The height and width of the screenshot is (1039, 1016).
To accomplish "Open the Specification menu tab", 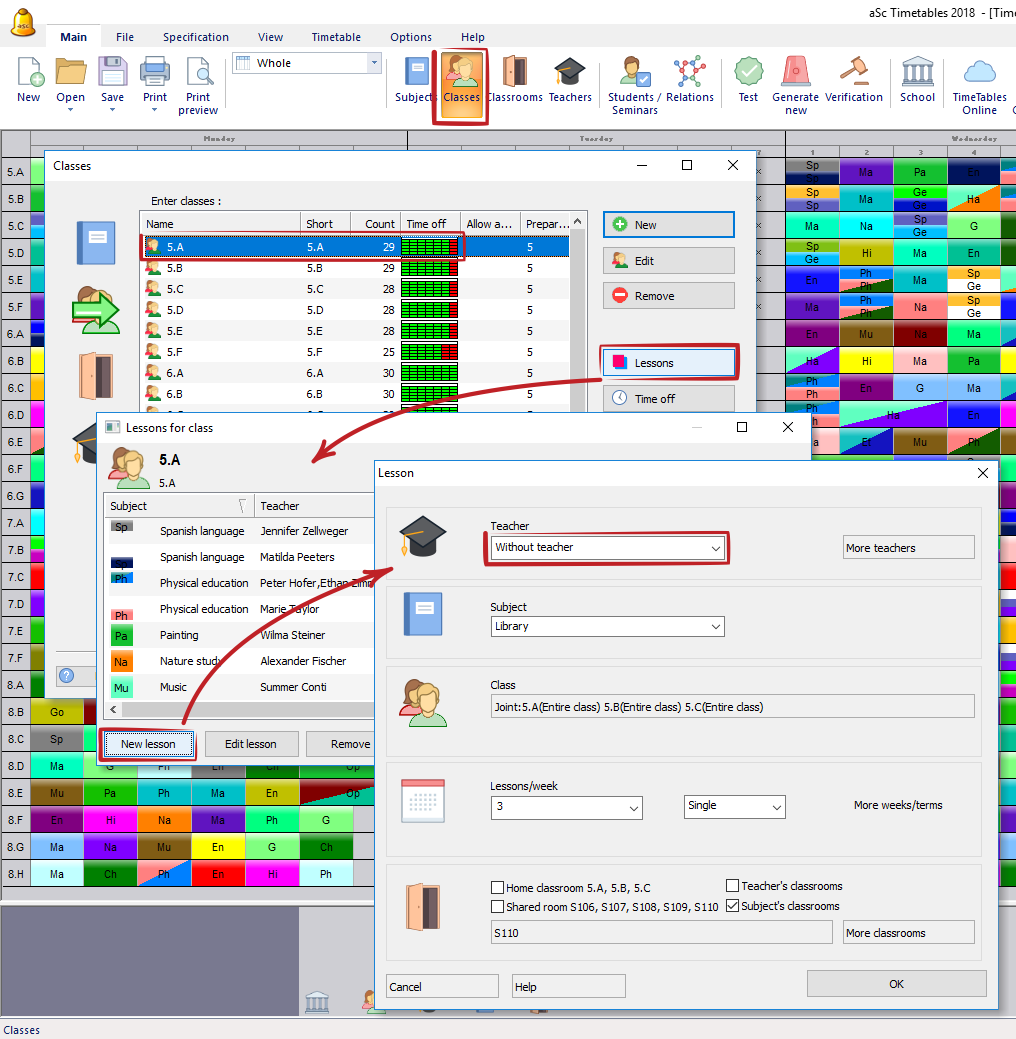I will pyautogui.click(x=196, y=37).
